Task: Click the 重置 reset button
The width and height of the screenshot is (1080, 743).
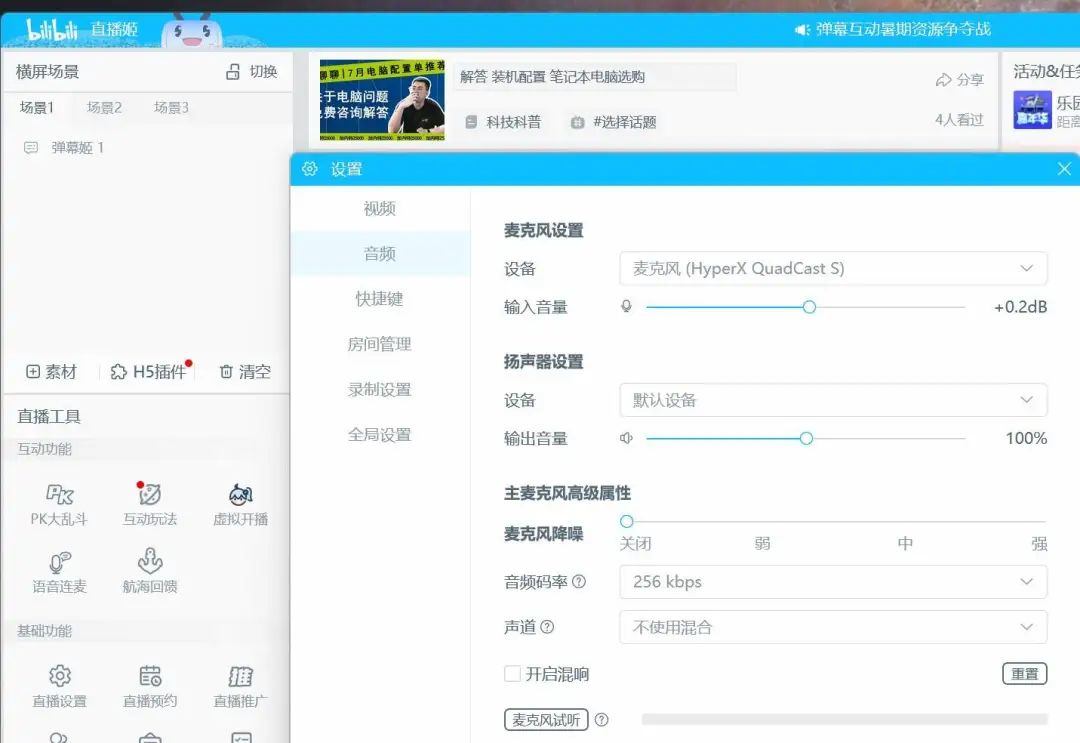Action: [x=1024, y=674]
